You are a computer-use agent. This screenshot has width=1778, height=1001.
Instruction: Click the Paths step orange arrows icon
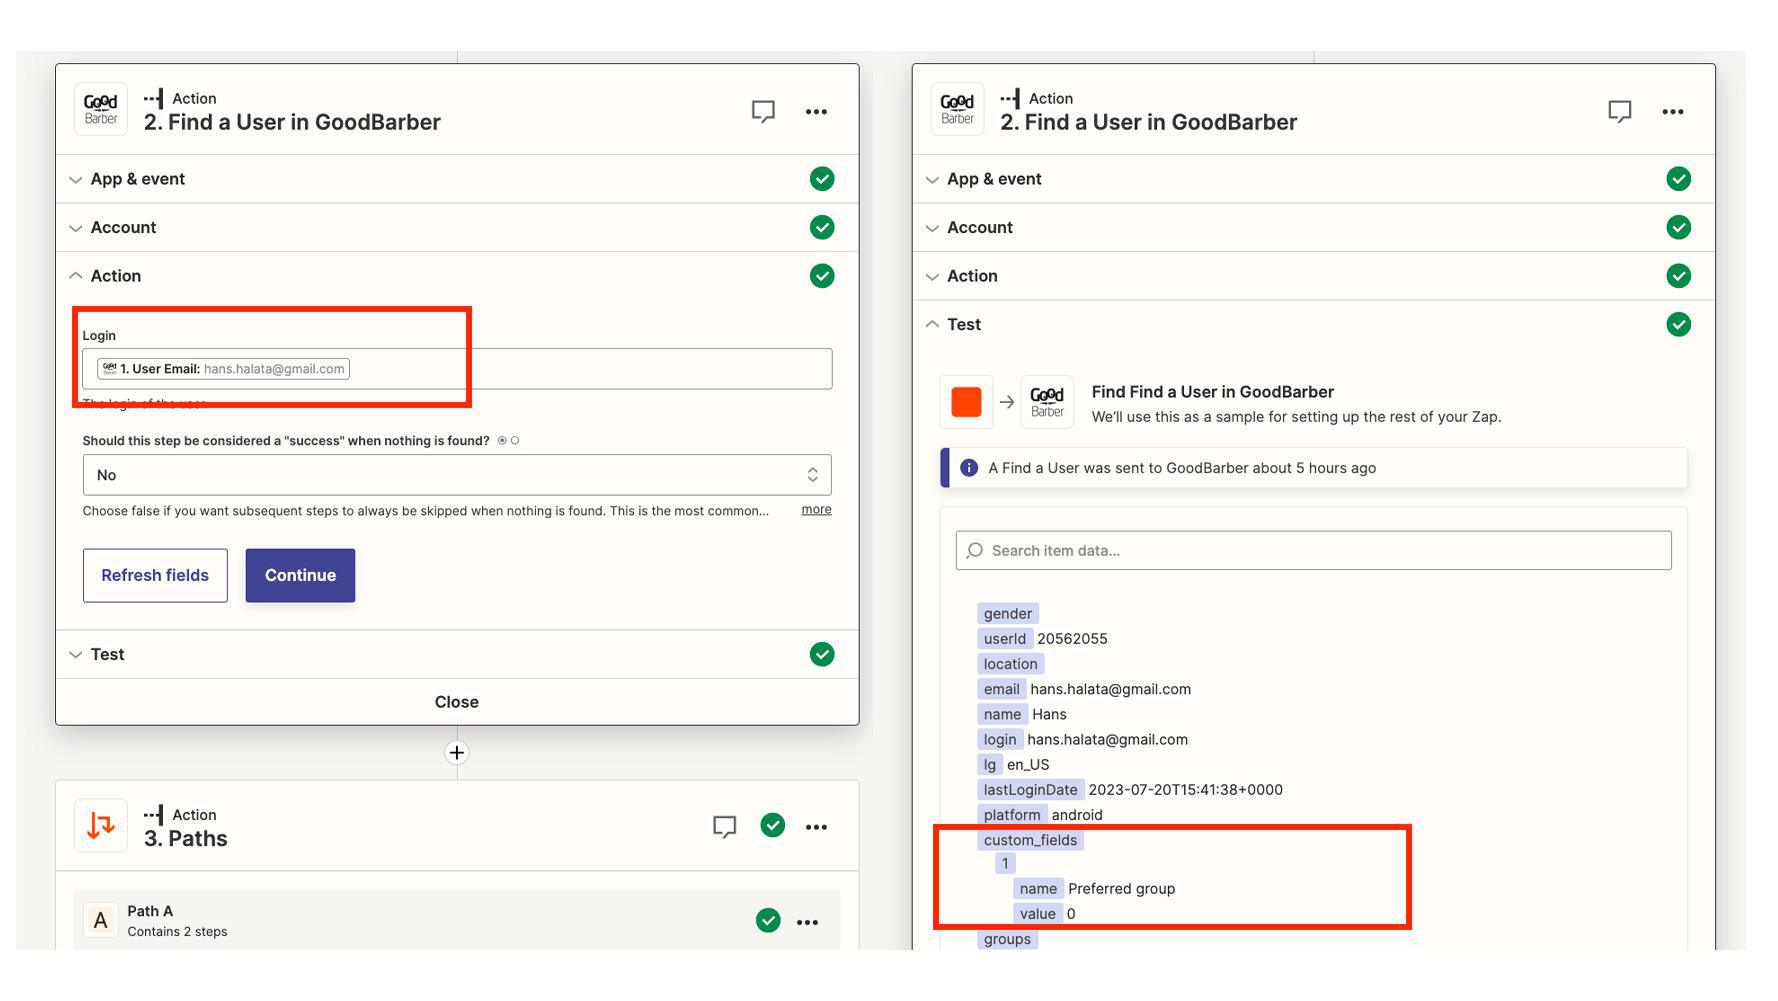(x=101, y=826)
